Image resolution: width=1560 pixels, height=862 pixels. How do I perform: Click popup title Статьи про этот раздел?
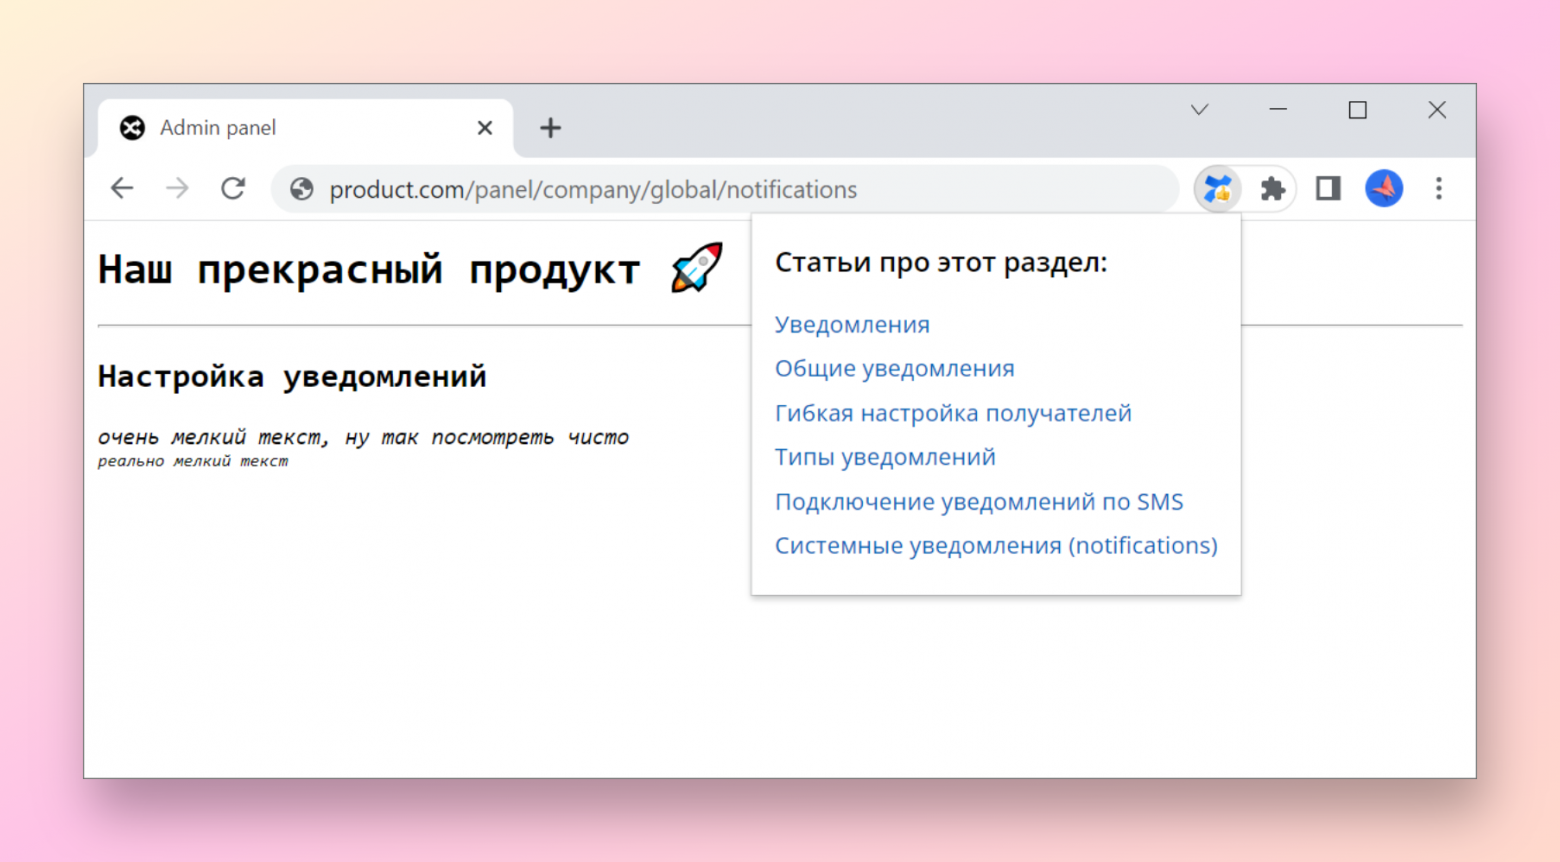pyautogui.click(x=941, y=262)
